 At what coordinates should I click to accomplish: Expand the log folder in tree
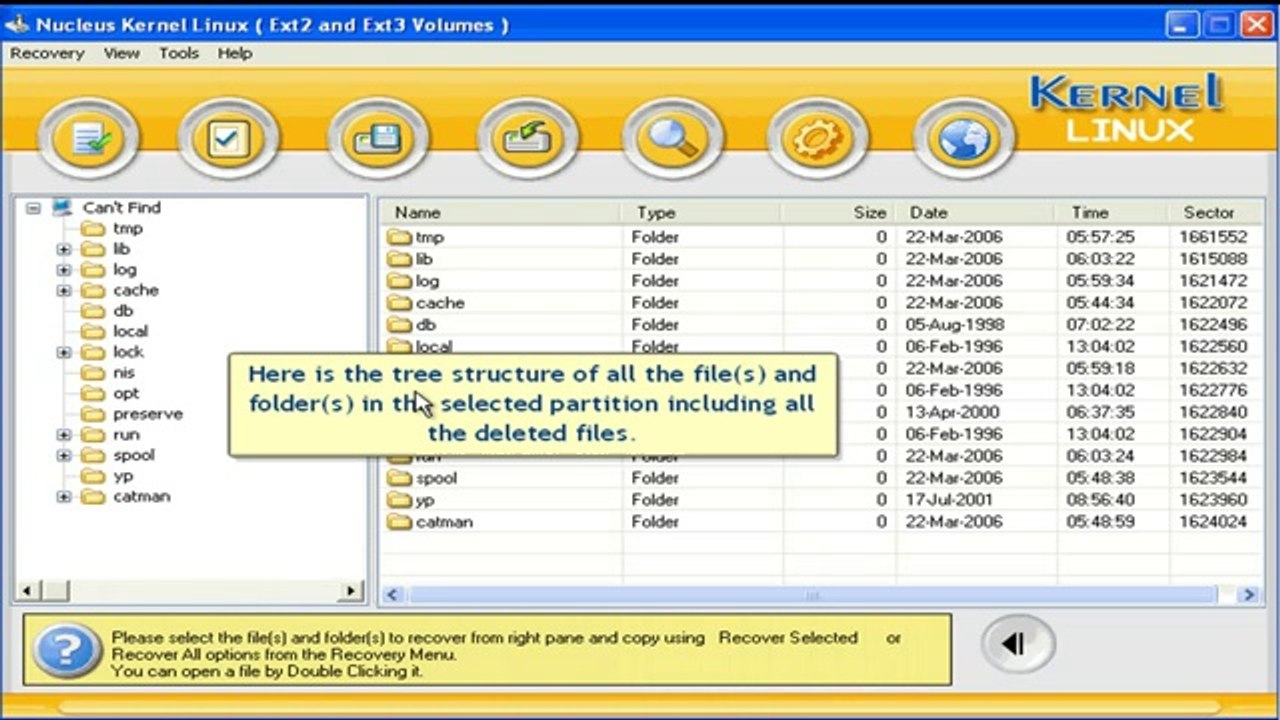tap(64, 270)
